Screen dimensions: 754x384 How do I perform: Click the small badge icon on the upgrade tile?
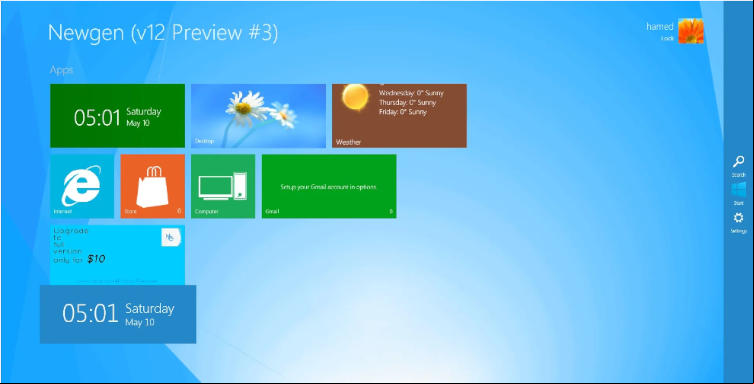pos(171,237)
